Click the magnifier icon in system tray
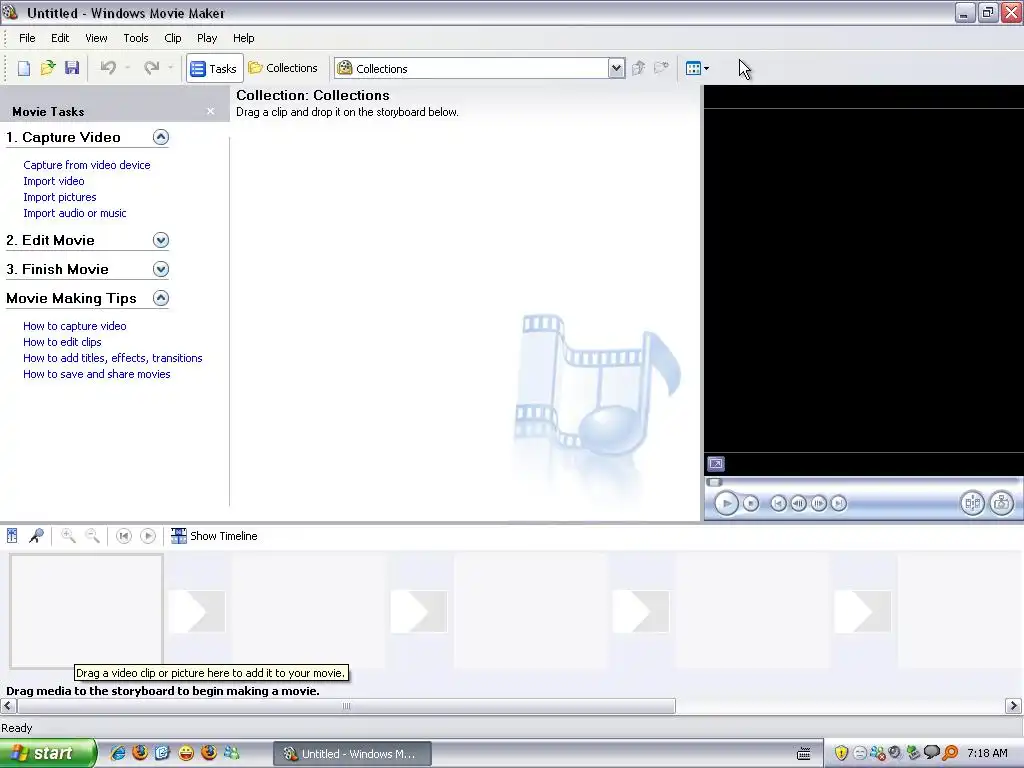The height and width of the screenshot is (768, 1024). [950, 753]
